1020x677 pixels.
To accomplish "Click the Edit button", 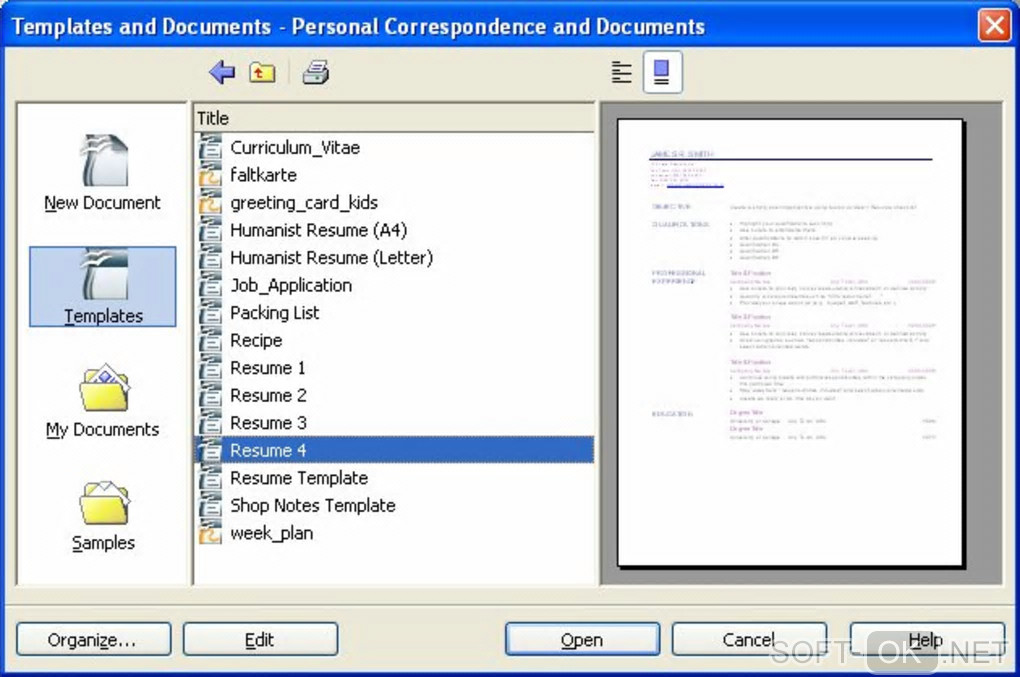I will pyautogui.click(x=260, y=640).
